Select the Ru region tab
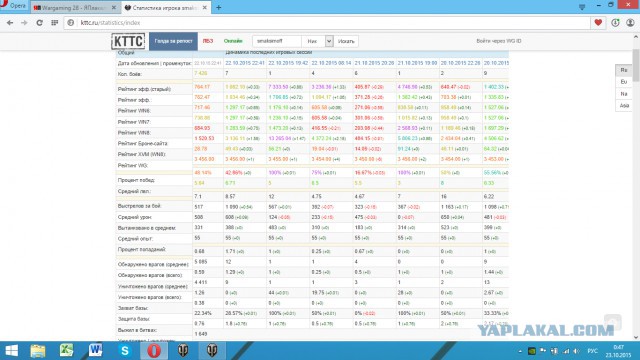 (624, 70)
